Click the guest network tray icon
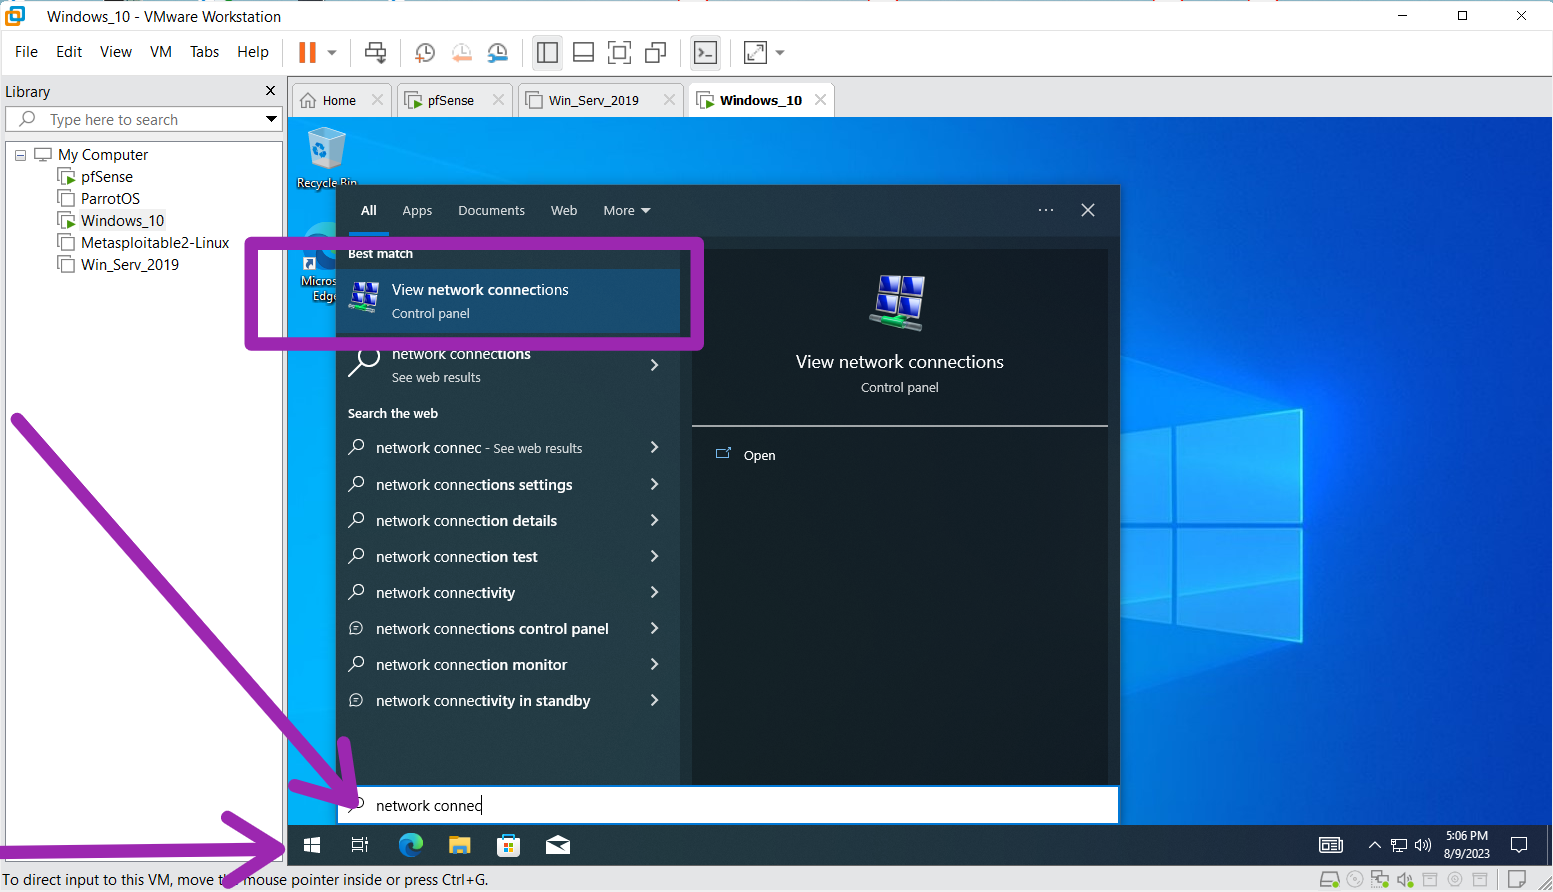1553x892 pixels. point(1399,845)
